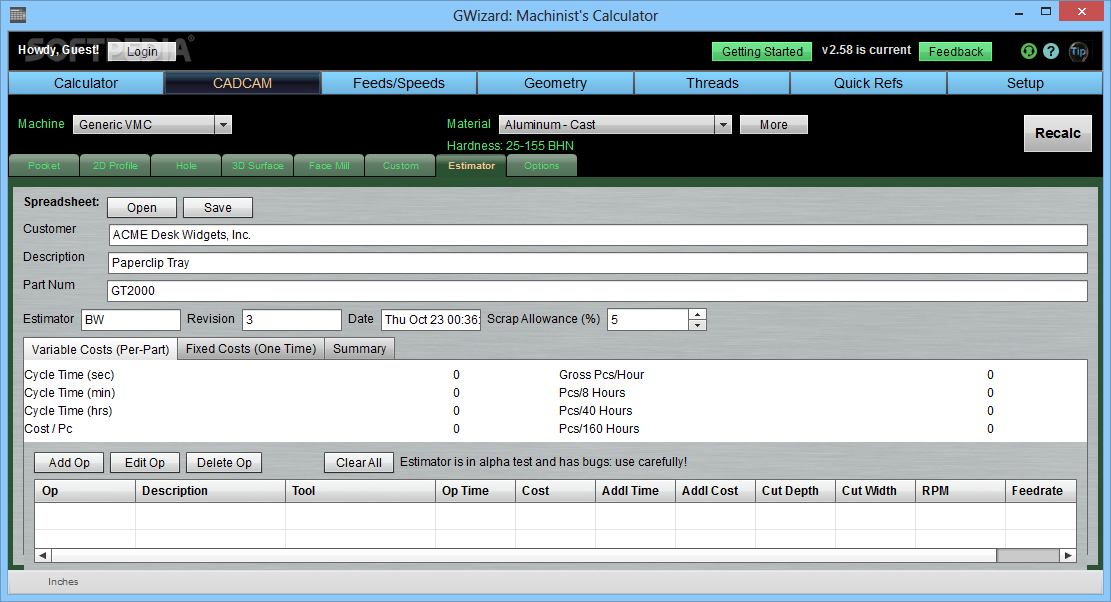
Task: Expand the Machine dropdown arrow
Action: coord(223,125)
